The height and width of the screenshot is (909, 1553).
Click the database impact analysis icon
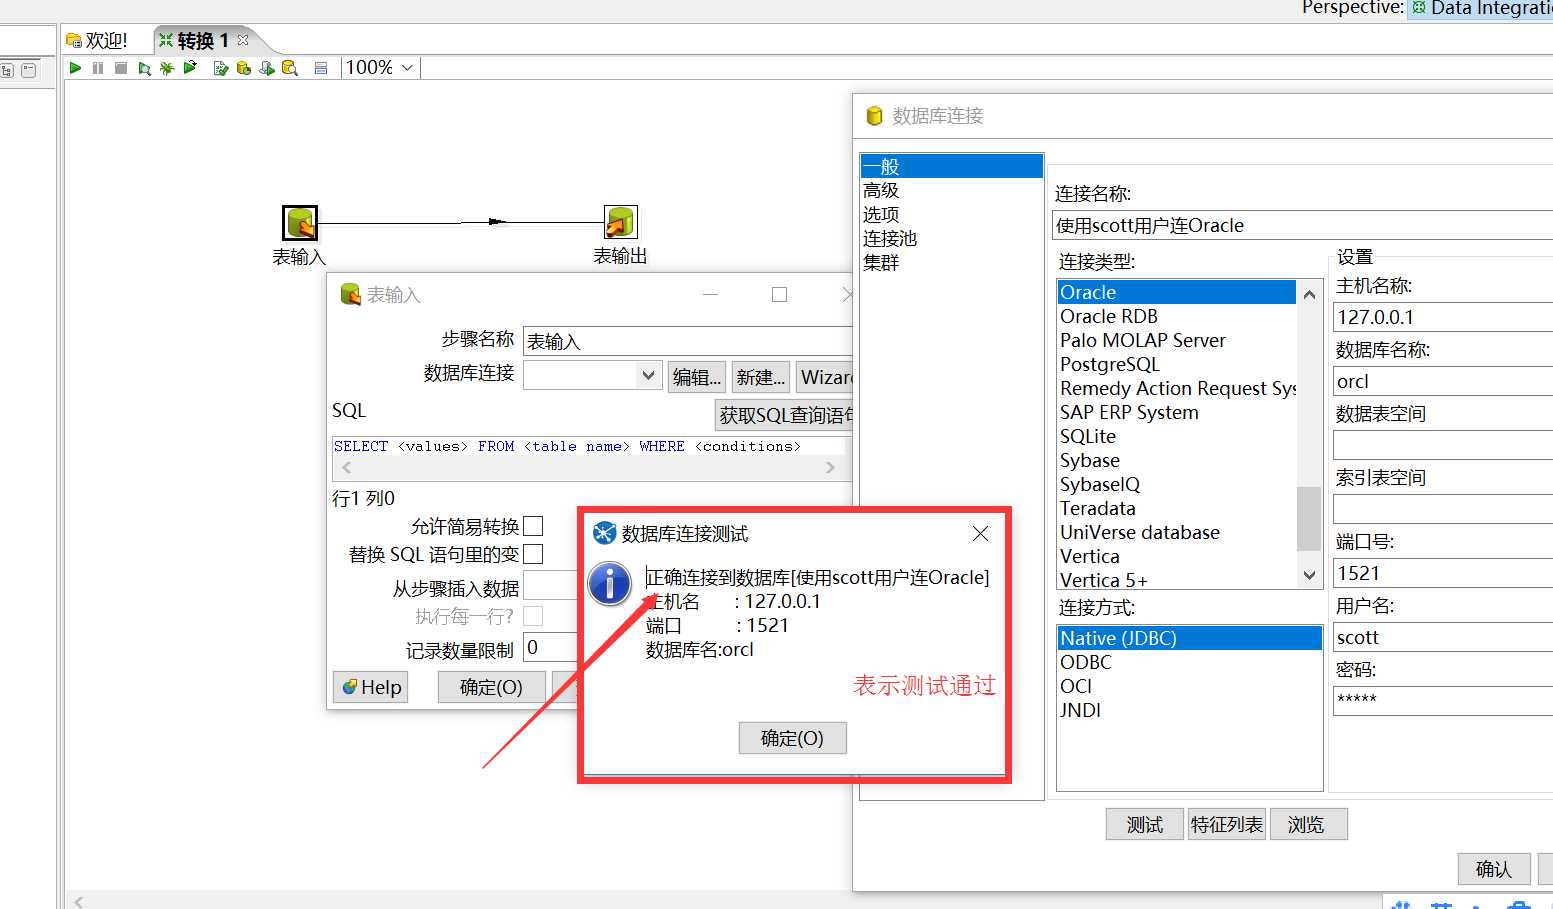click(243, 68)
